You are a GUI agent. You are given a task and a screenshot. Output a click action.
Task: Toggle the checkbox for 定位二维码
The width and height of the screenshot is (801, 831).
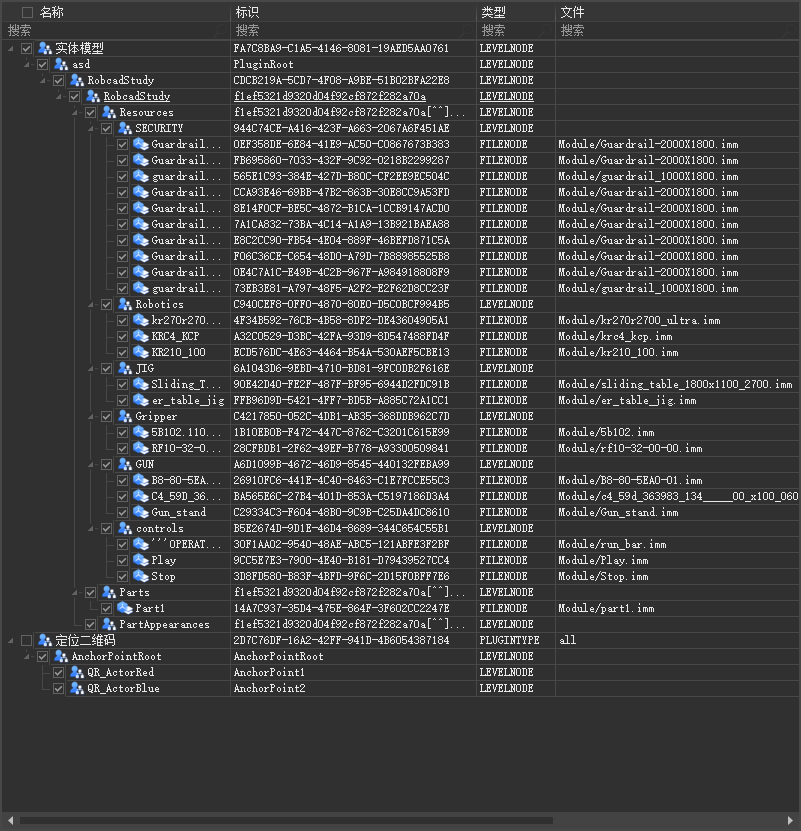pyautogui.click(x=26, y=640)
